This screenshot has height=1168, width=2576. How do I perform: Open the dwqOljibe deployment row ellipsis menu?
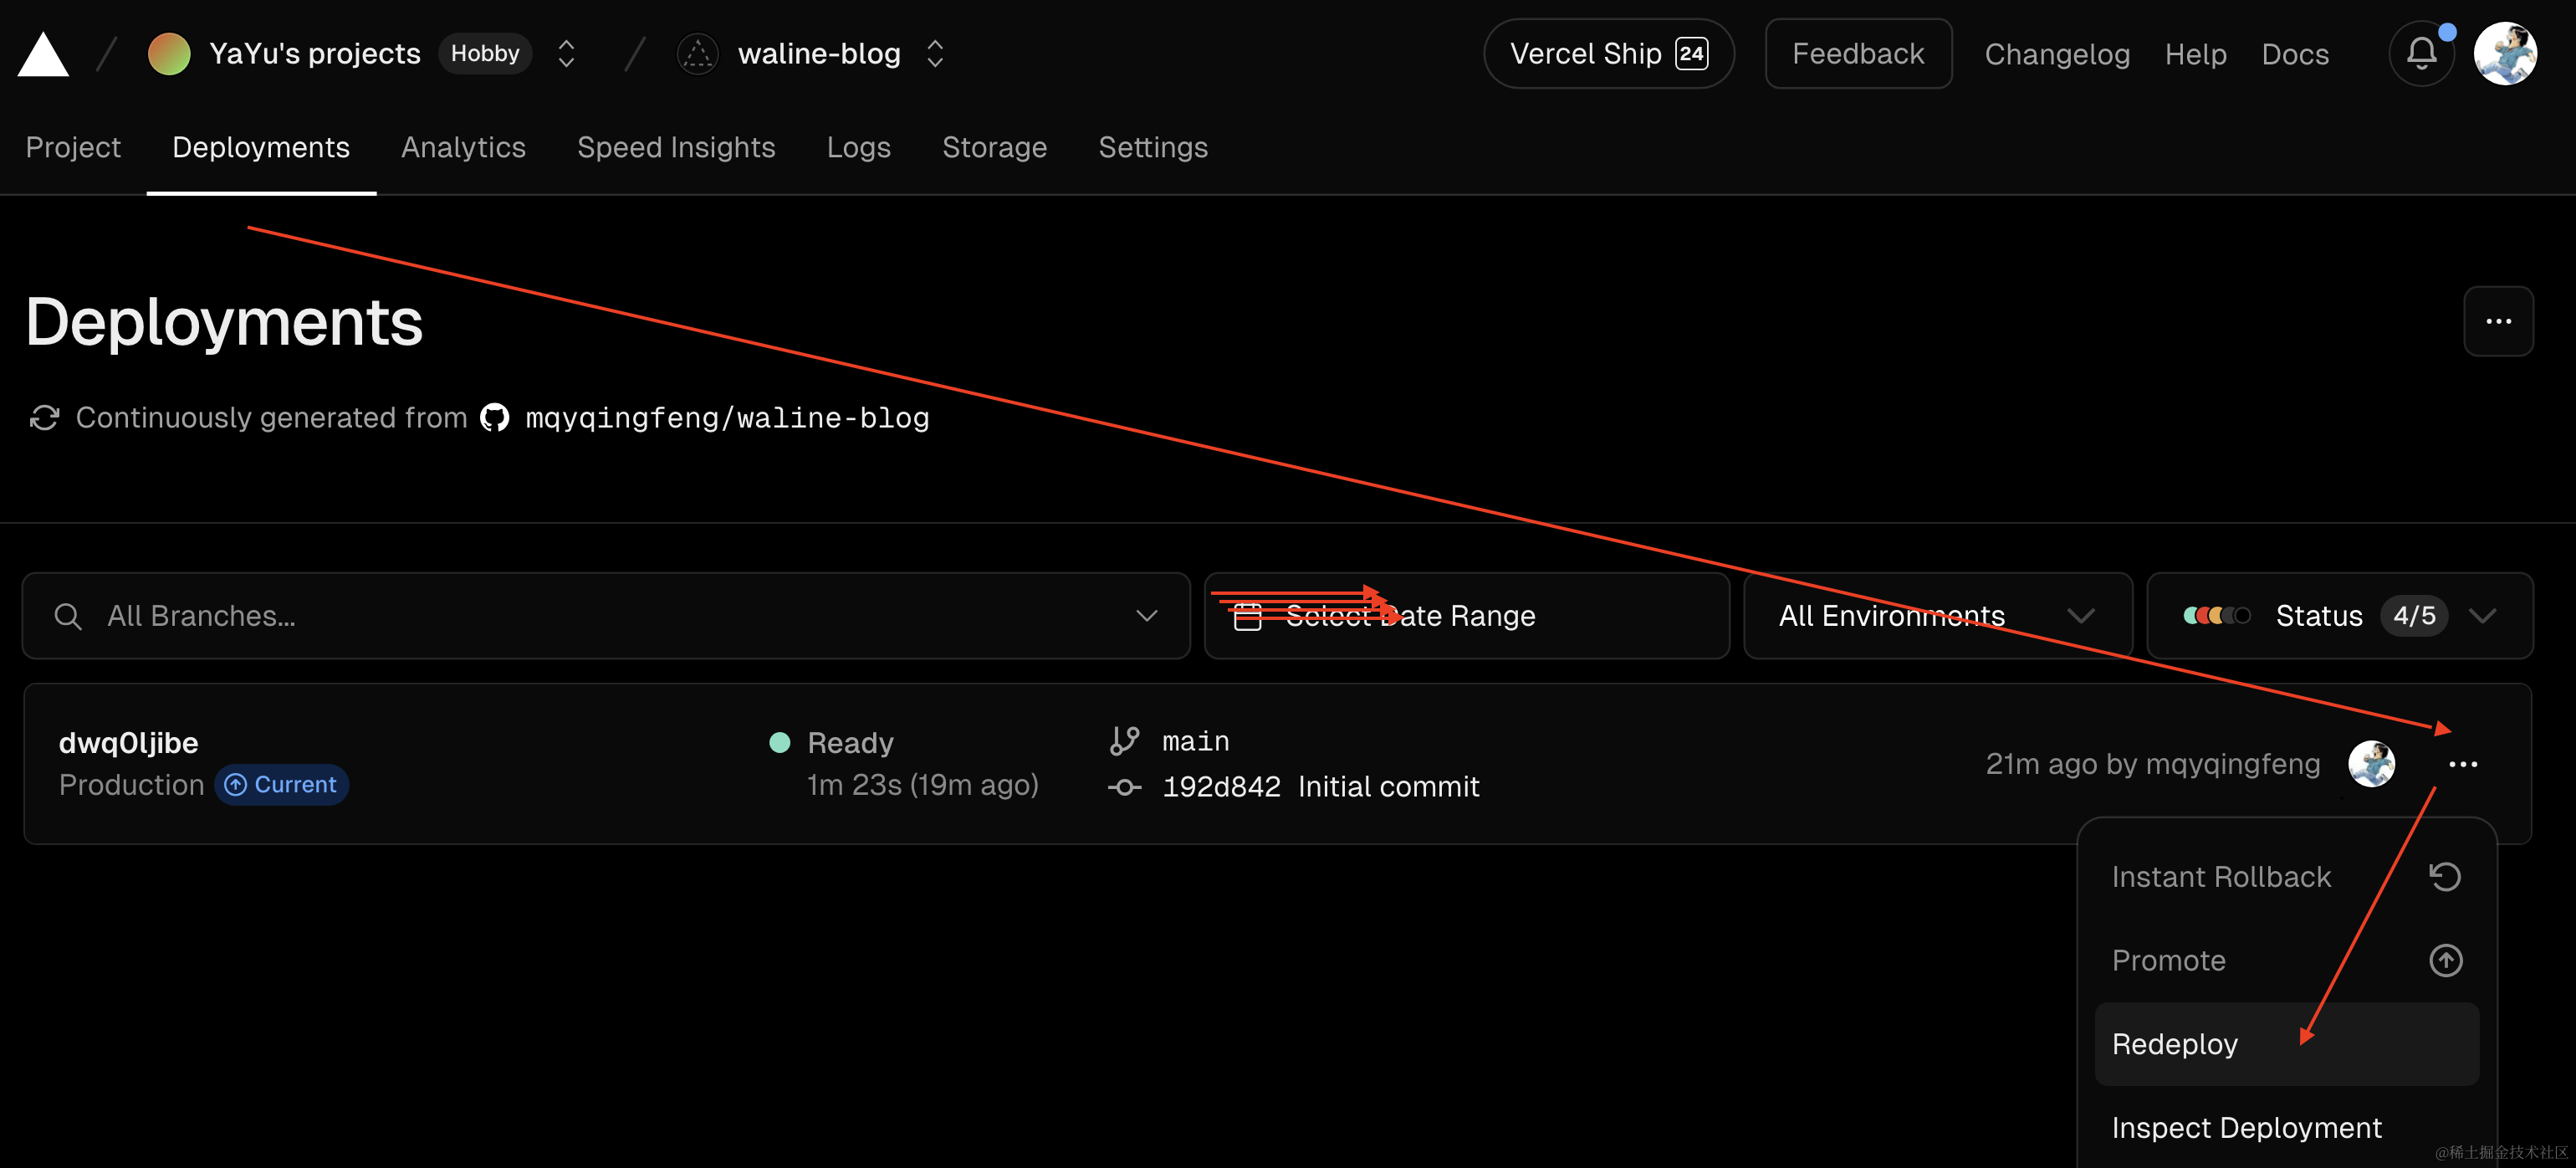coord(2463,765)
